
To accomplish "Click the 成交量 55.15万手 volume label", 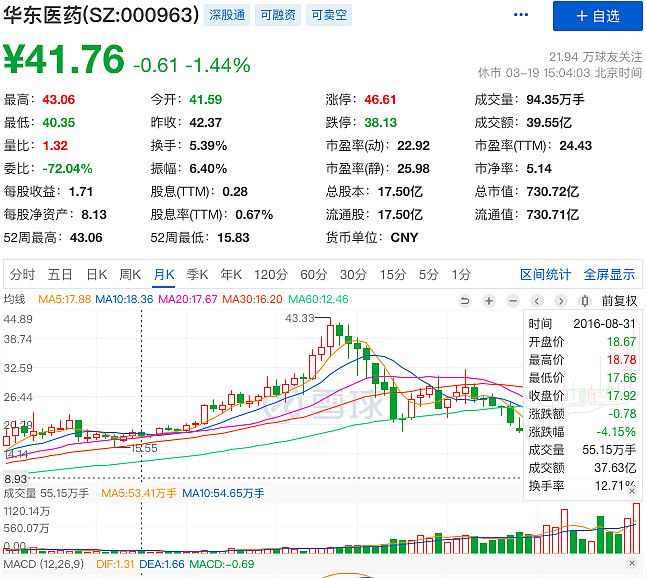I will point(46,493).
